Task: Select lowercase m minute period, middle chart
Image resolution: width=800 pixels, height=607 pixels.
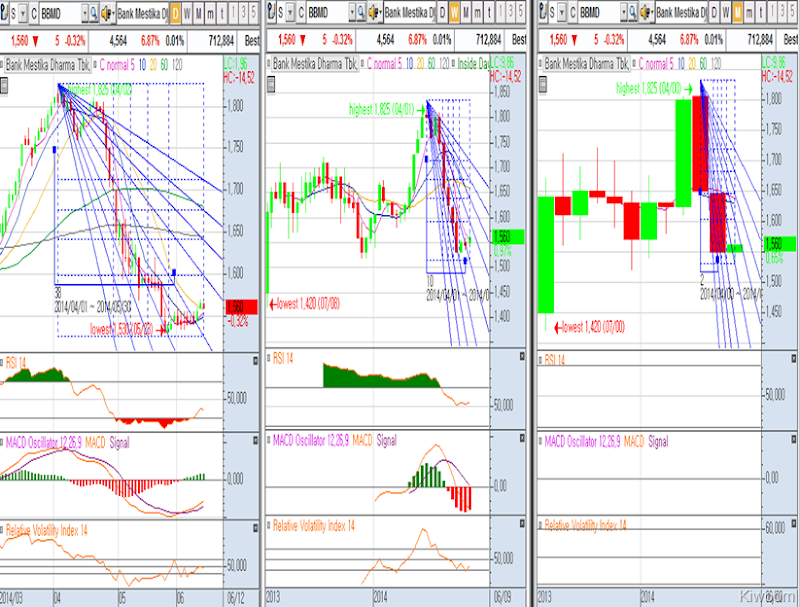Action: [478, 13]
